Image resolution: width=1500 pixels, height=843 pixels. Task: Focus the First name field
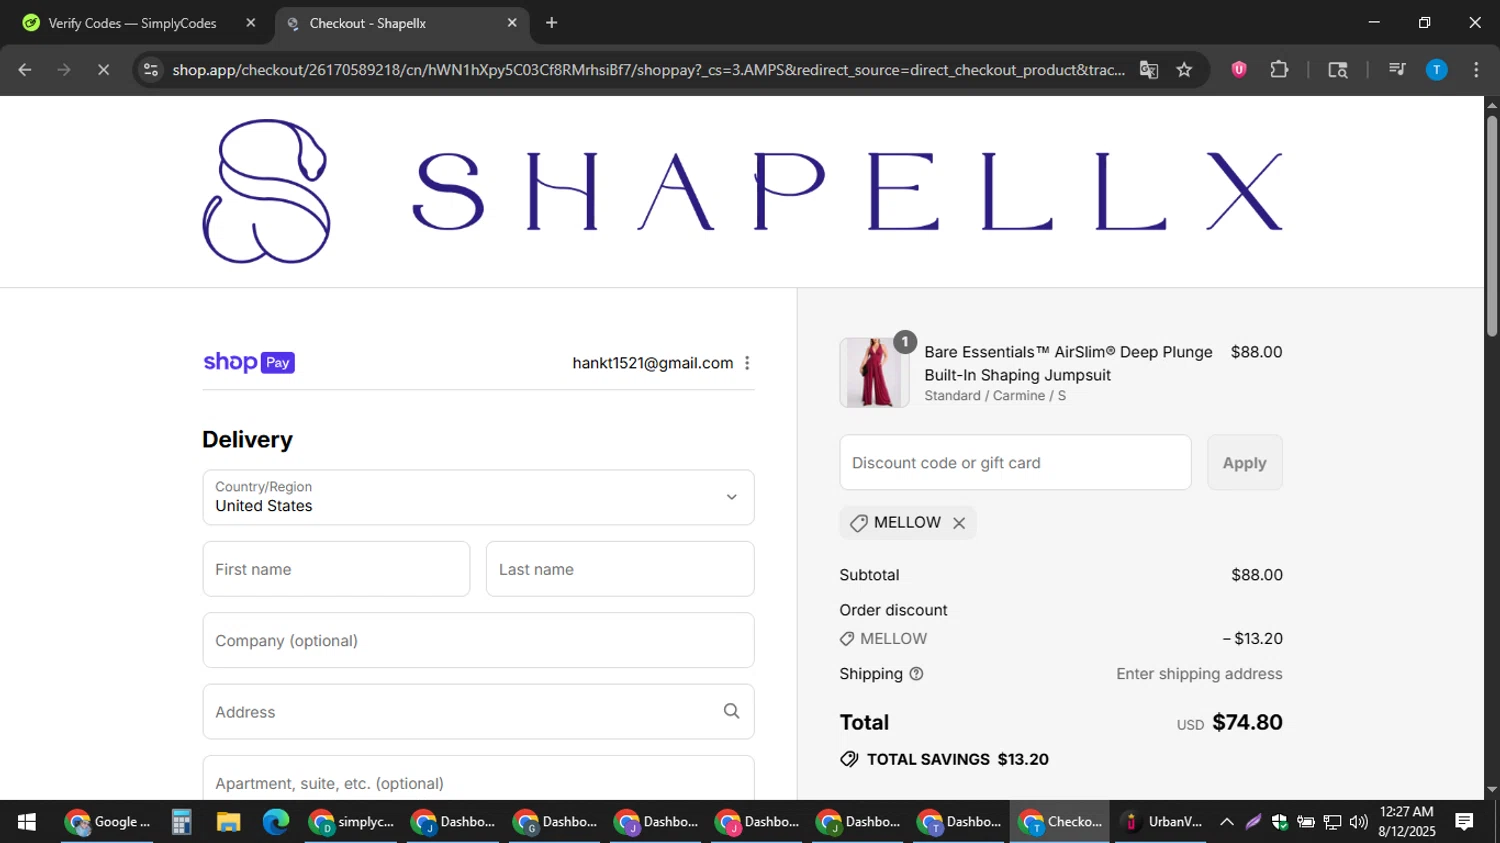[336, 569]
